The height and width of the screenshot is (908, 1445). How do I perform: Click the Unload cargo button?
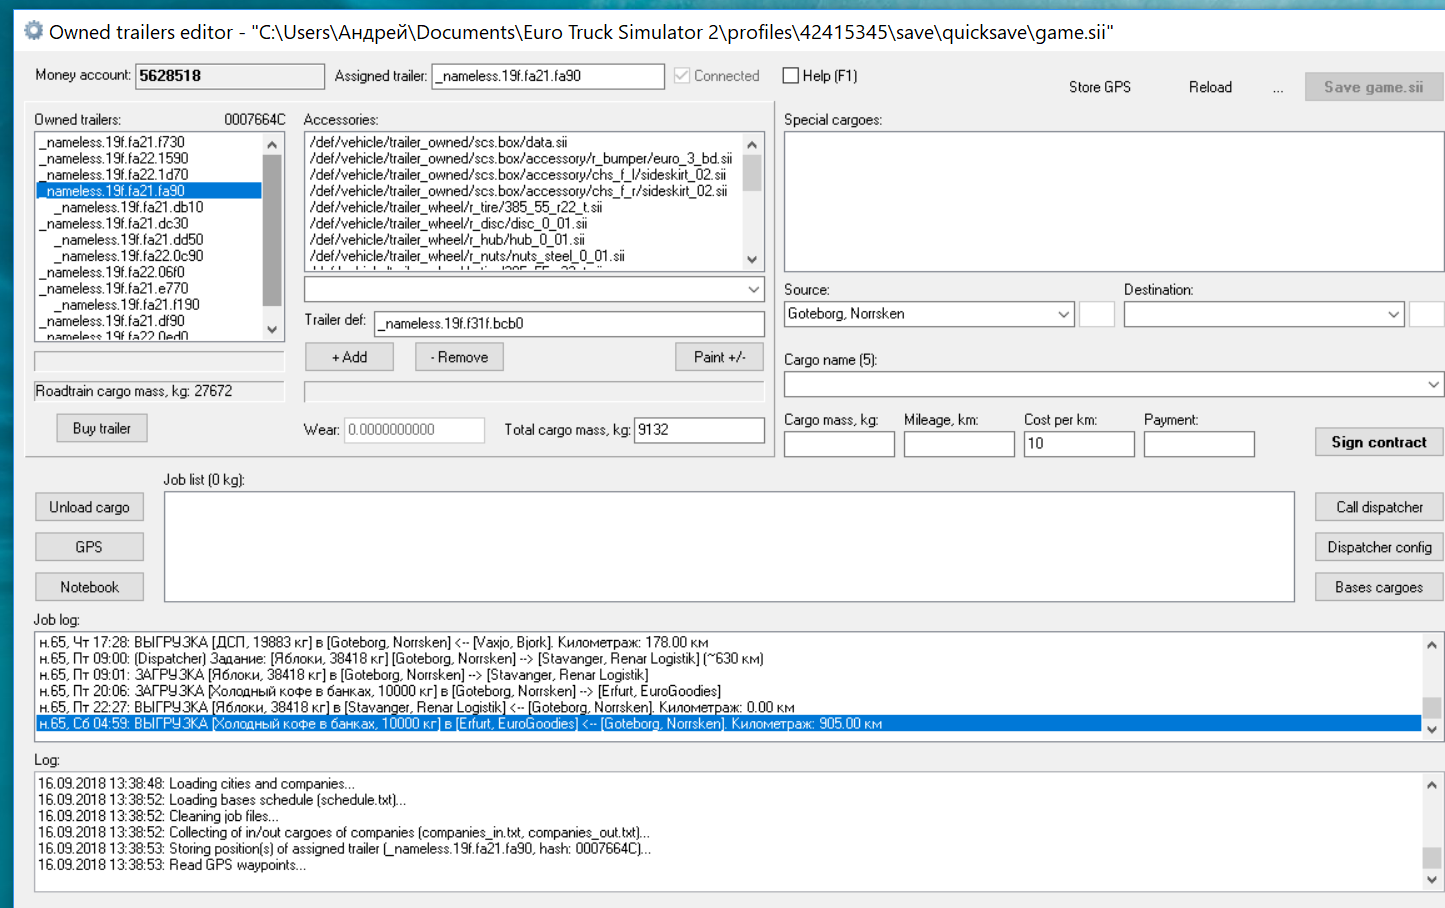coord(89,507)
